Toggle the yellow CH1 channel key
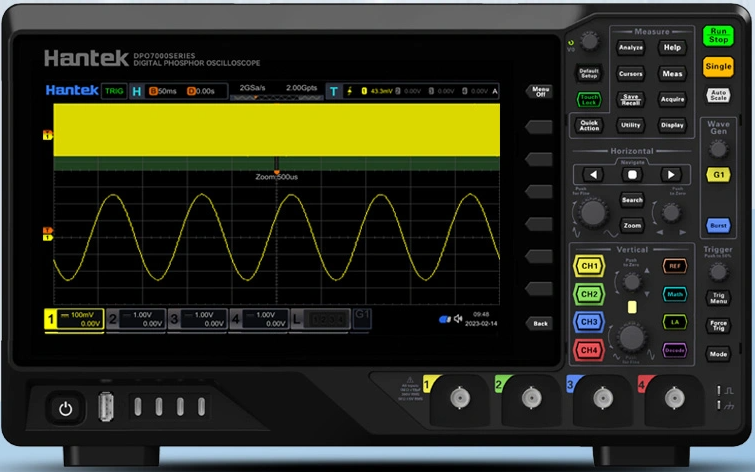Screen dimensions: 755x472 589,266
